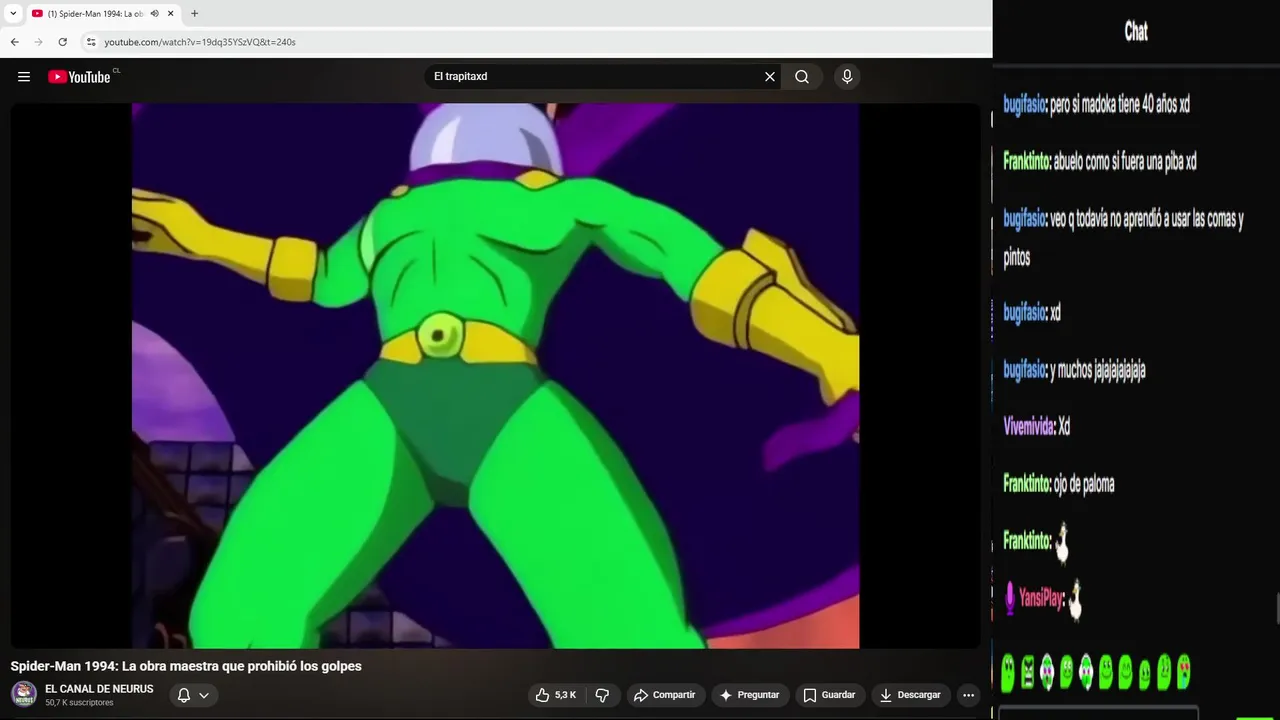Click the Chat panel header
The width and height of the screenshot is (1280, 720).
pyautogui.click(x=1136, y=31)
